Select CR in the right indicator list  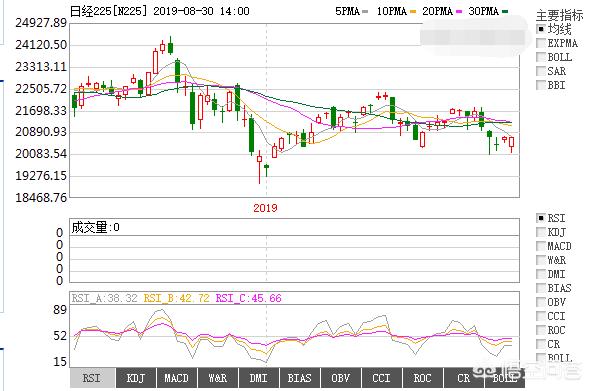(x=541, y=344)
